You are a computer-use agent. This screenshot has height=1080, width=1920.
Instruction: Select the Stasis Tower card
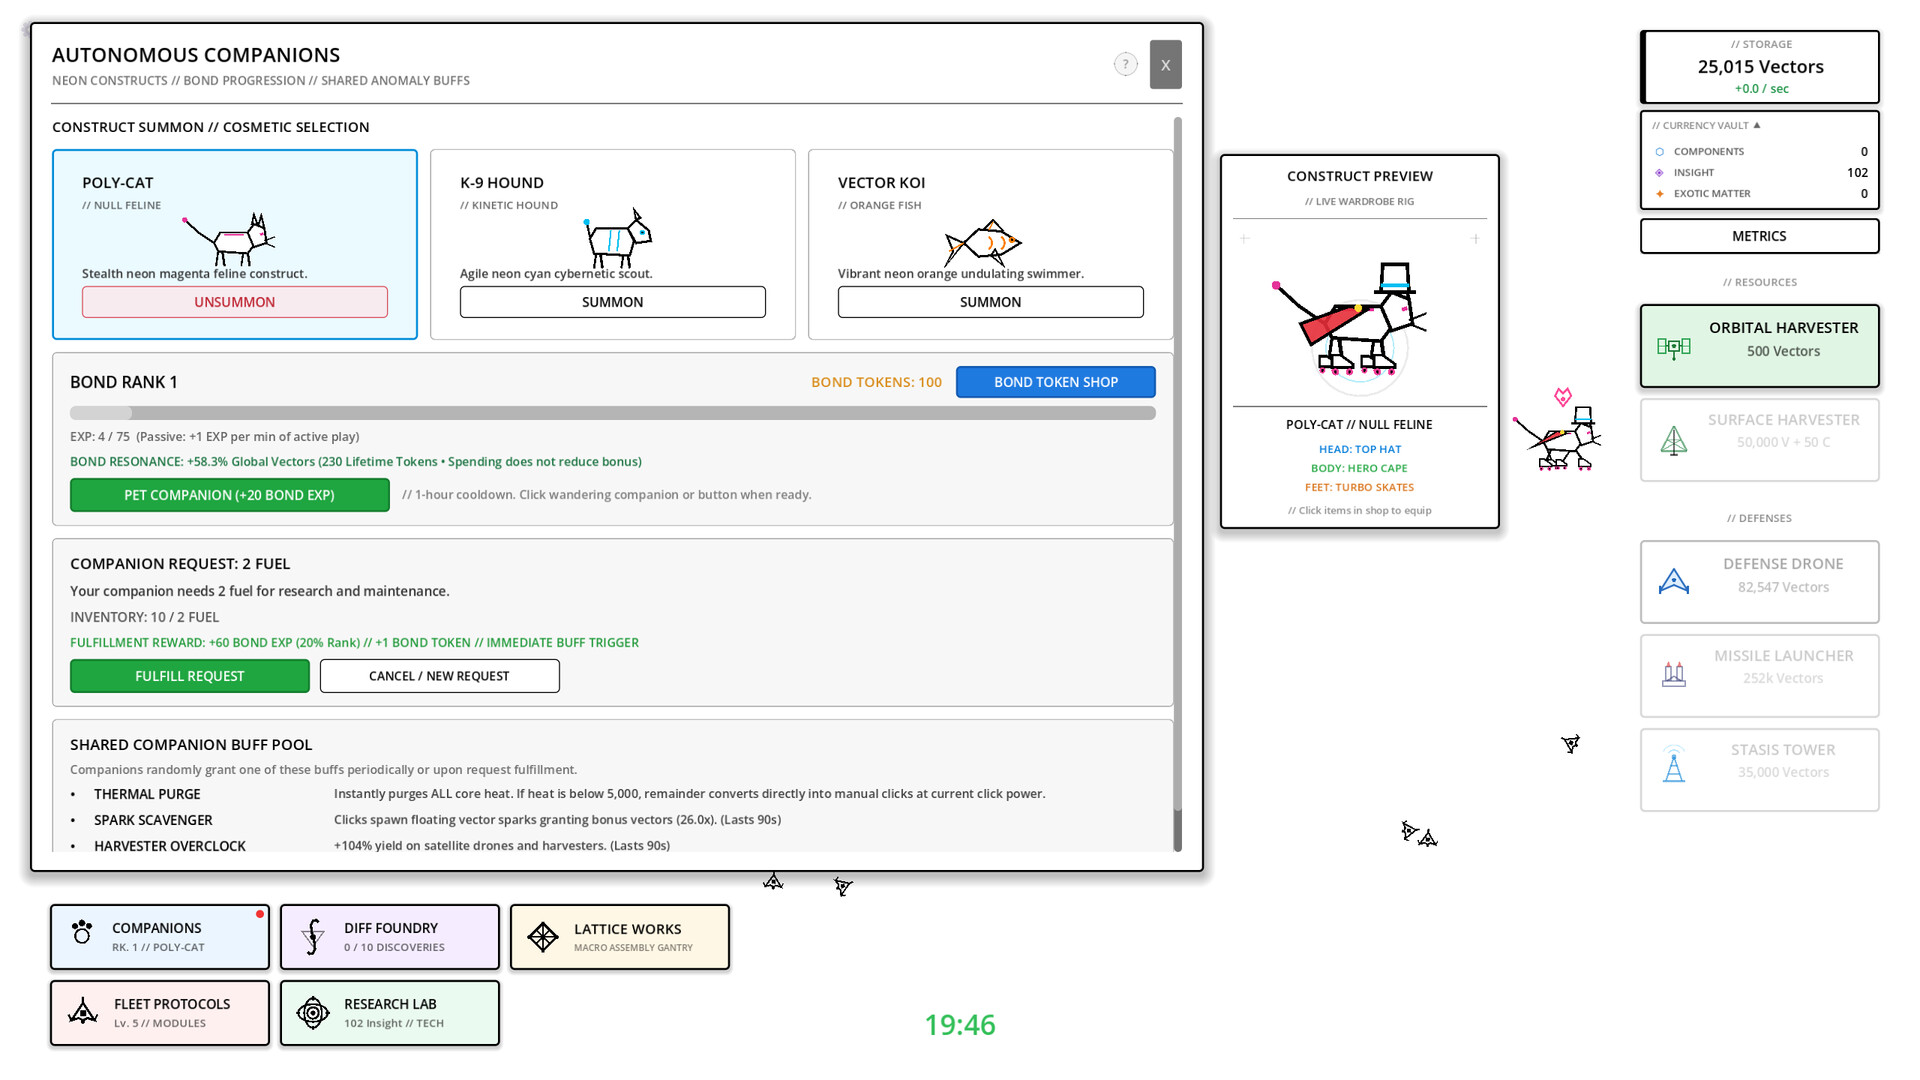click(1760, 770)
